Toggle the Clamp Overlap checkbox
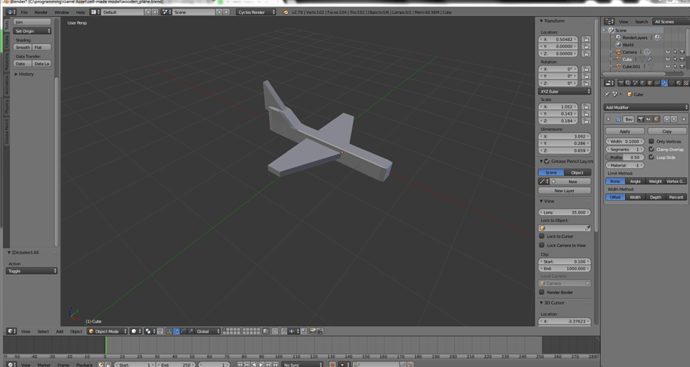 tap(651, 149)
